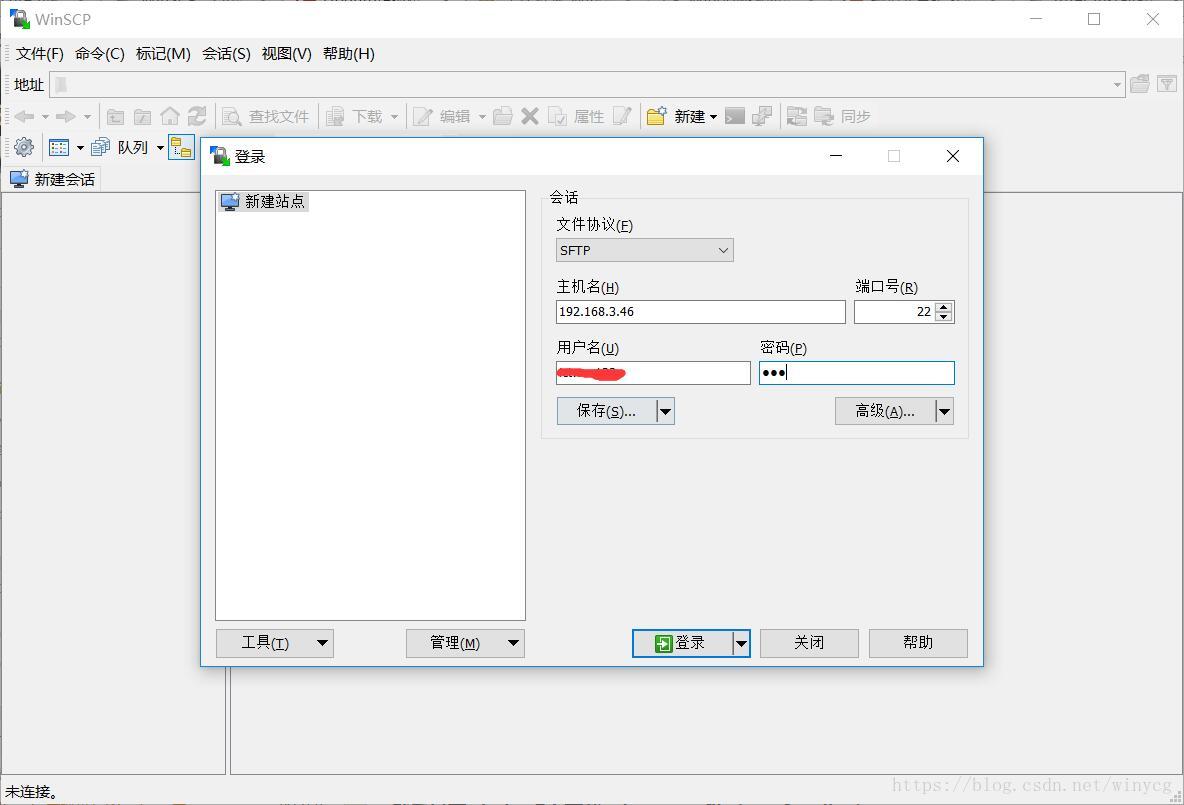Screen dimensions: 1184x805
Task: Open the 视图(V) menu
Action: 286,54
